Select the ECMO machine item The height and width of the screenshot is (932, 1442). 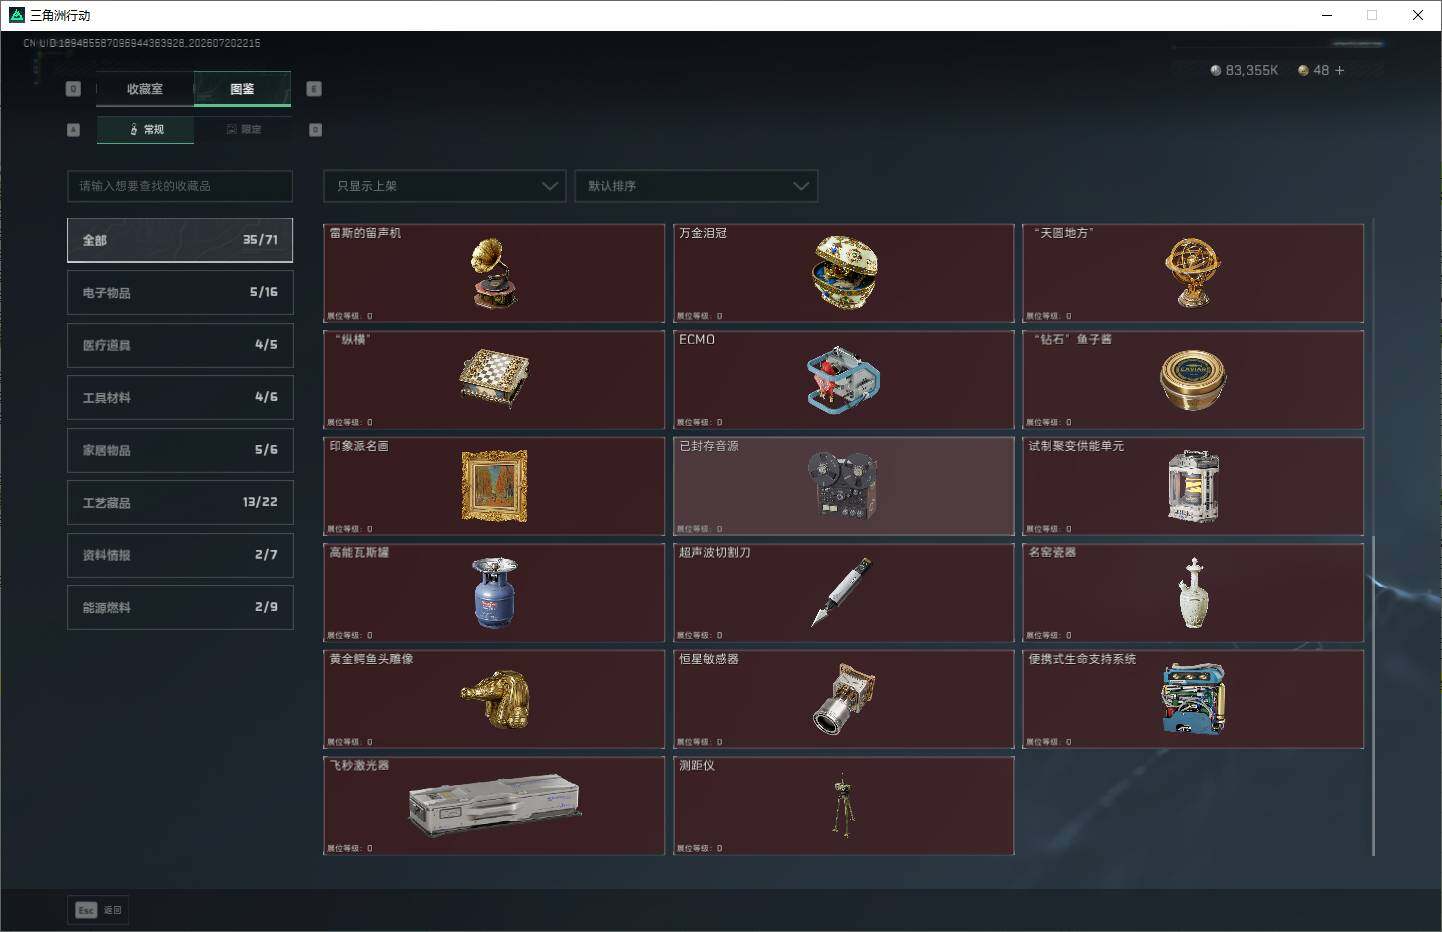tap(843, 380)
